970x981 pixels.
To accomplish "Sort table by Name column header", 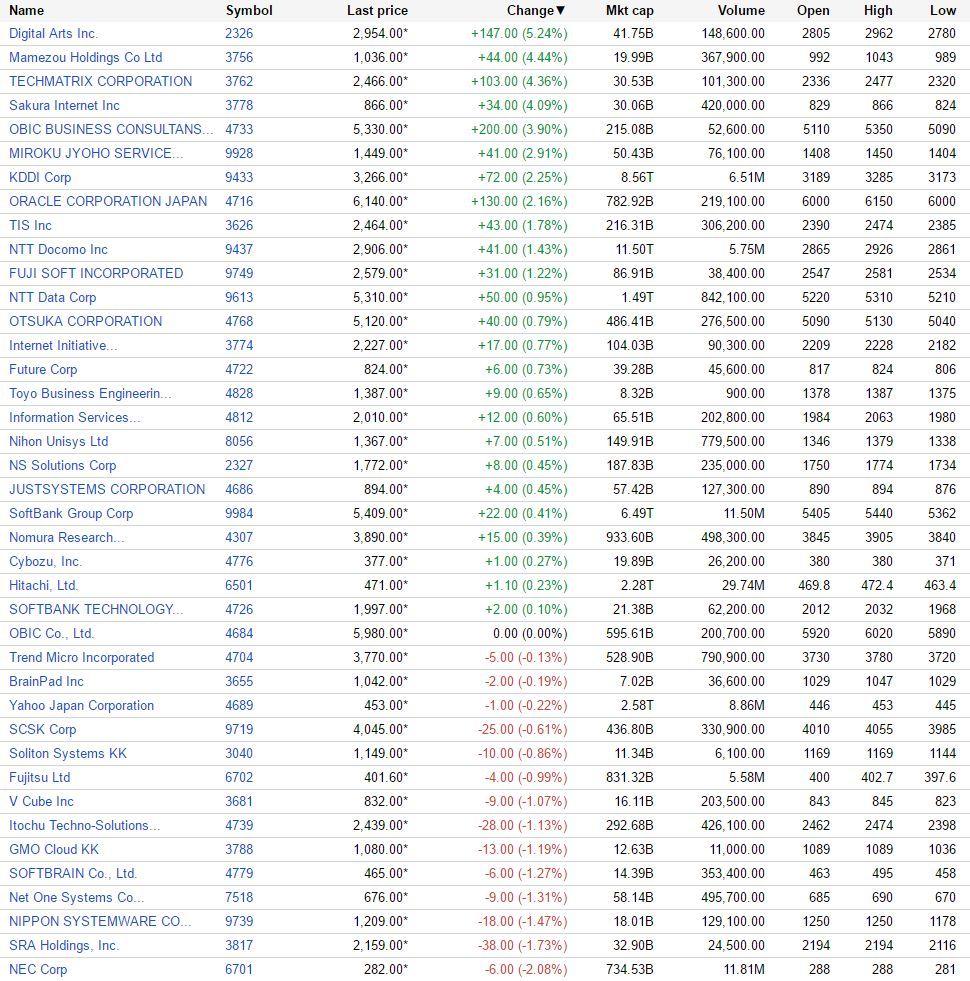I will point(26,10).
